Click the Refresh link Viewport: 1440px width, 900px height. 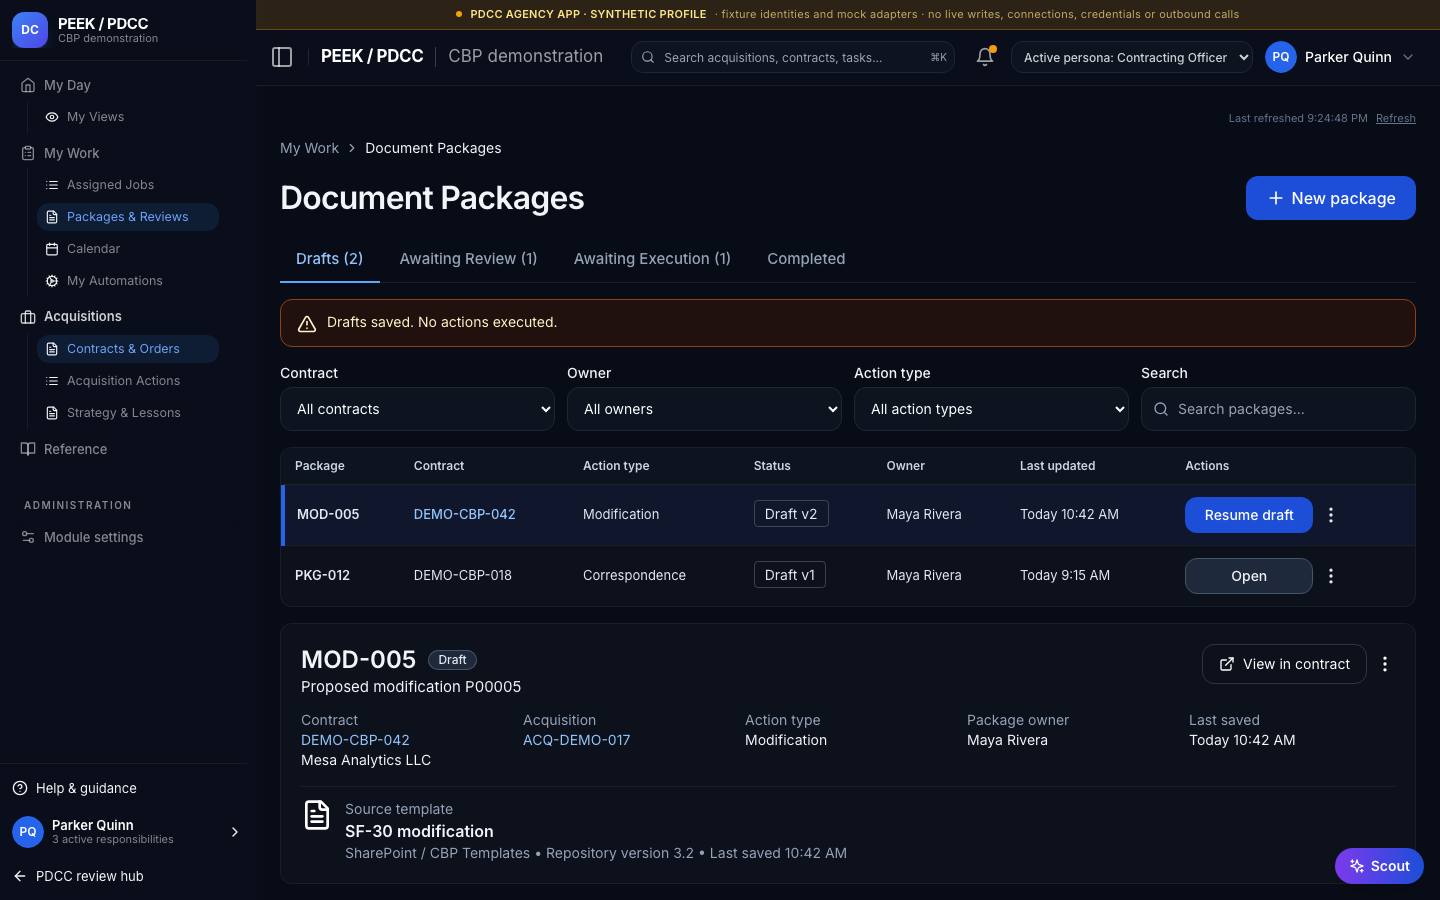pos(1395,118)
